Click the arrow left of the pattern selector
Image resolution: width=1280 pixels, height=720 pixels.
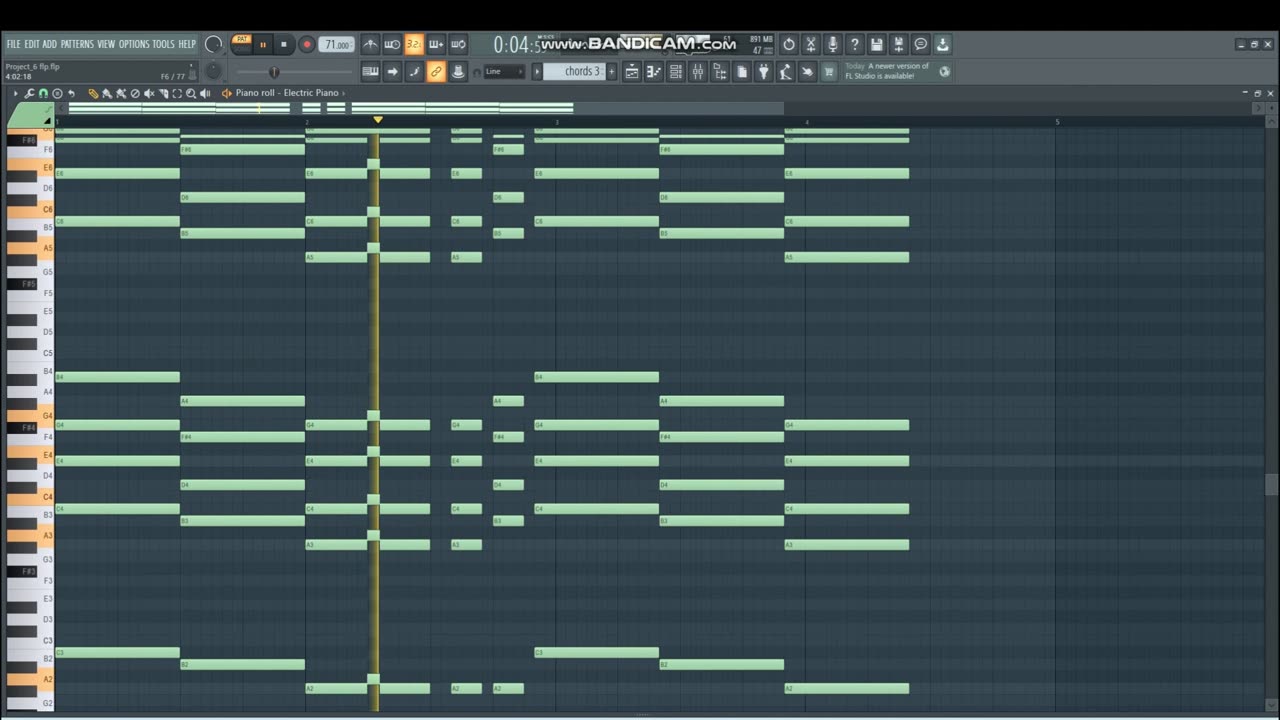coord(536,71)
